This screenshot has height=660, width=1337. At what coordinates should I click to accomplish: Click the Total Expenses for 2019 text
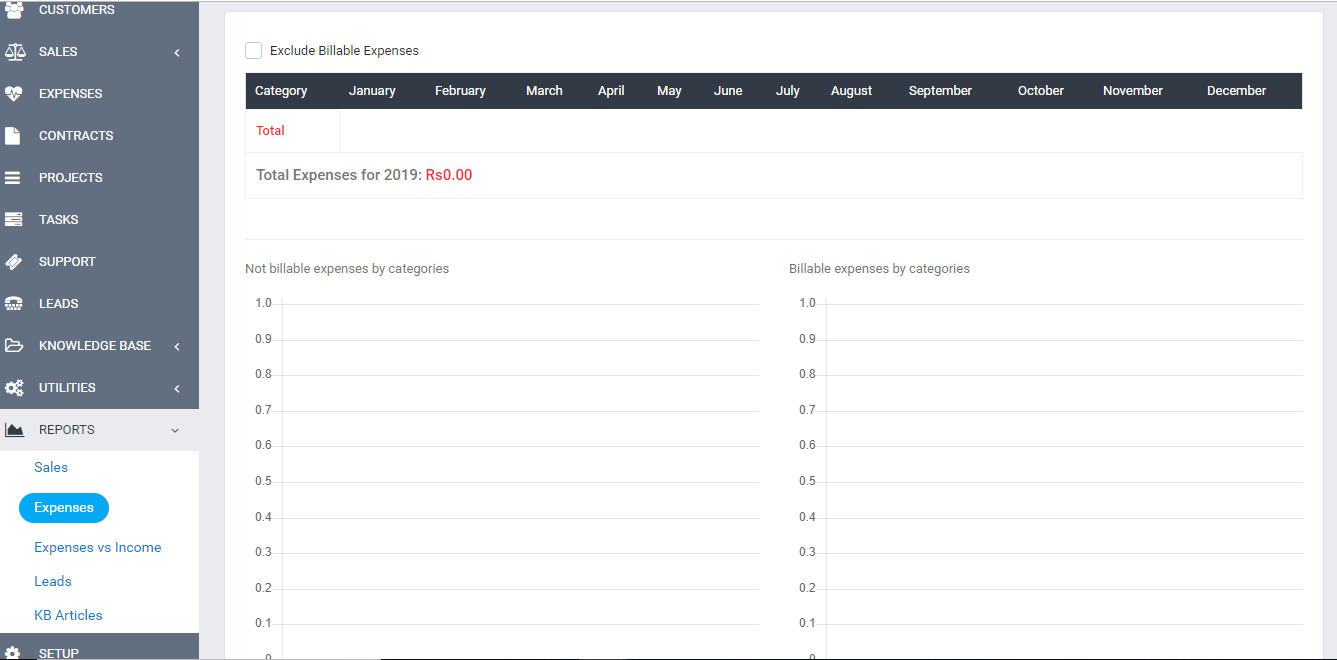[x=339, y=175]
